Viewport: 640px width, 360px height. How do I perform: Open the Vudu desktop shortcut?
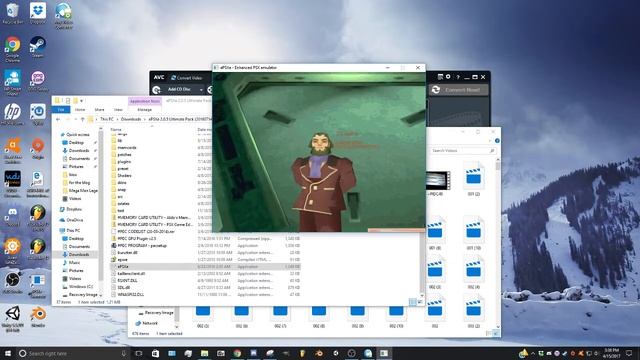(x=12, y=183)
